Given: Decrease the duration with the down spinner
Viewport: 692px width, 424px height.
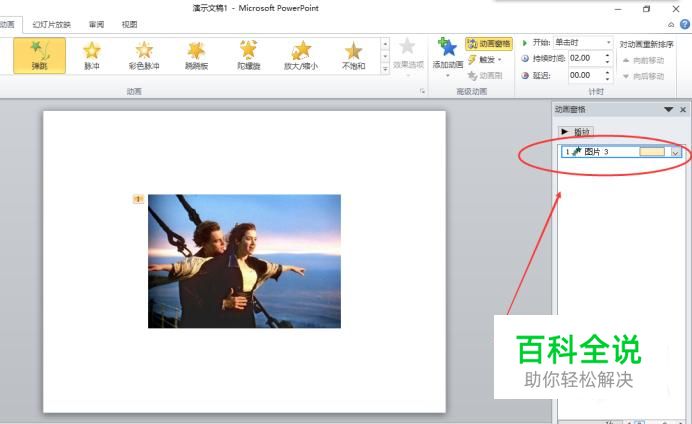Looking at the screenshot, I should click(608, 61).
